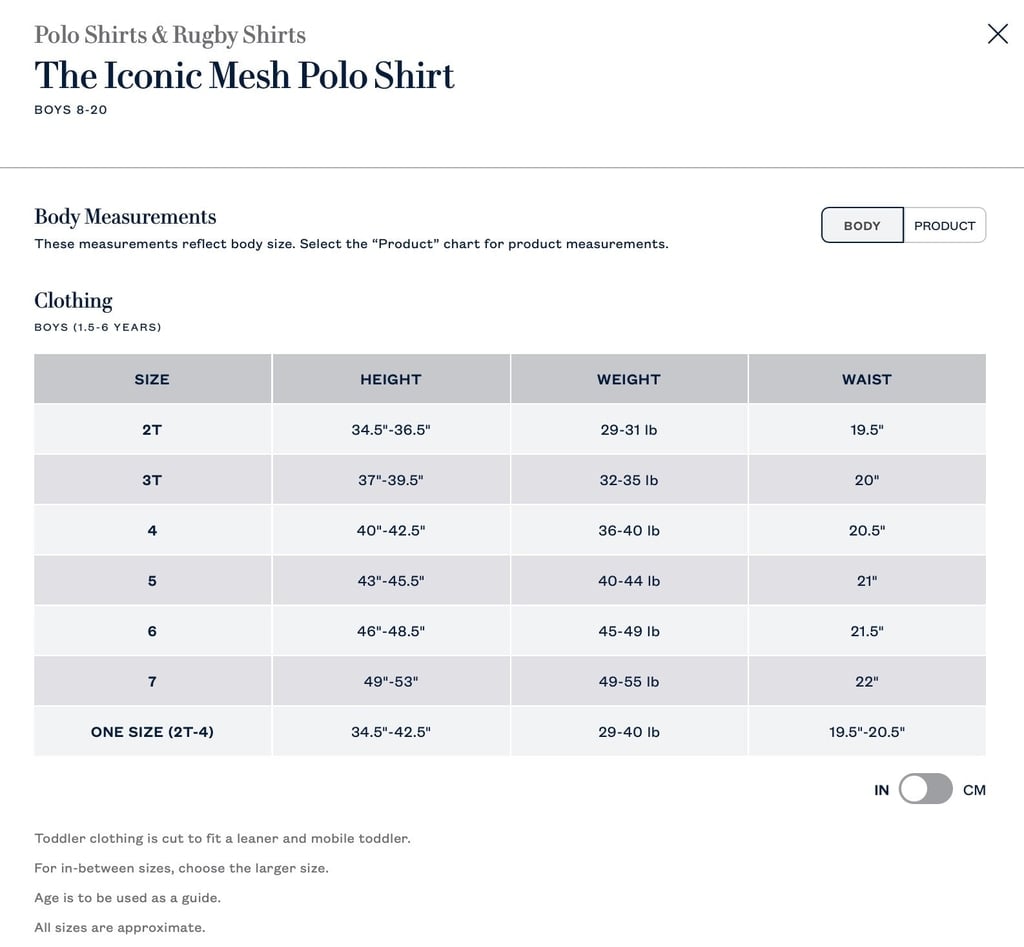Select the 3T size row
Viewport: 1024px width, 947px height.
509,479
